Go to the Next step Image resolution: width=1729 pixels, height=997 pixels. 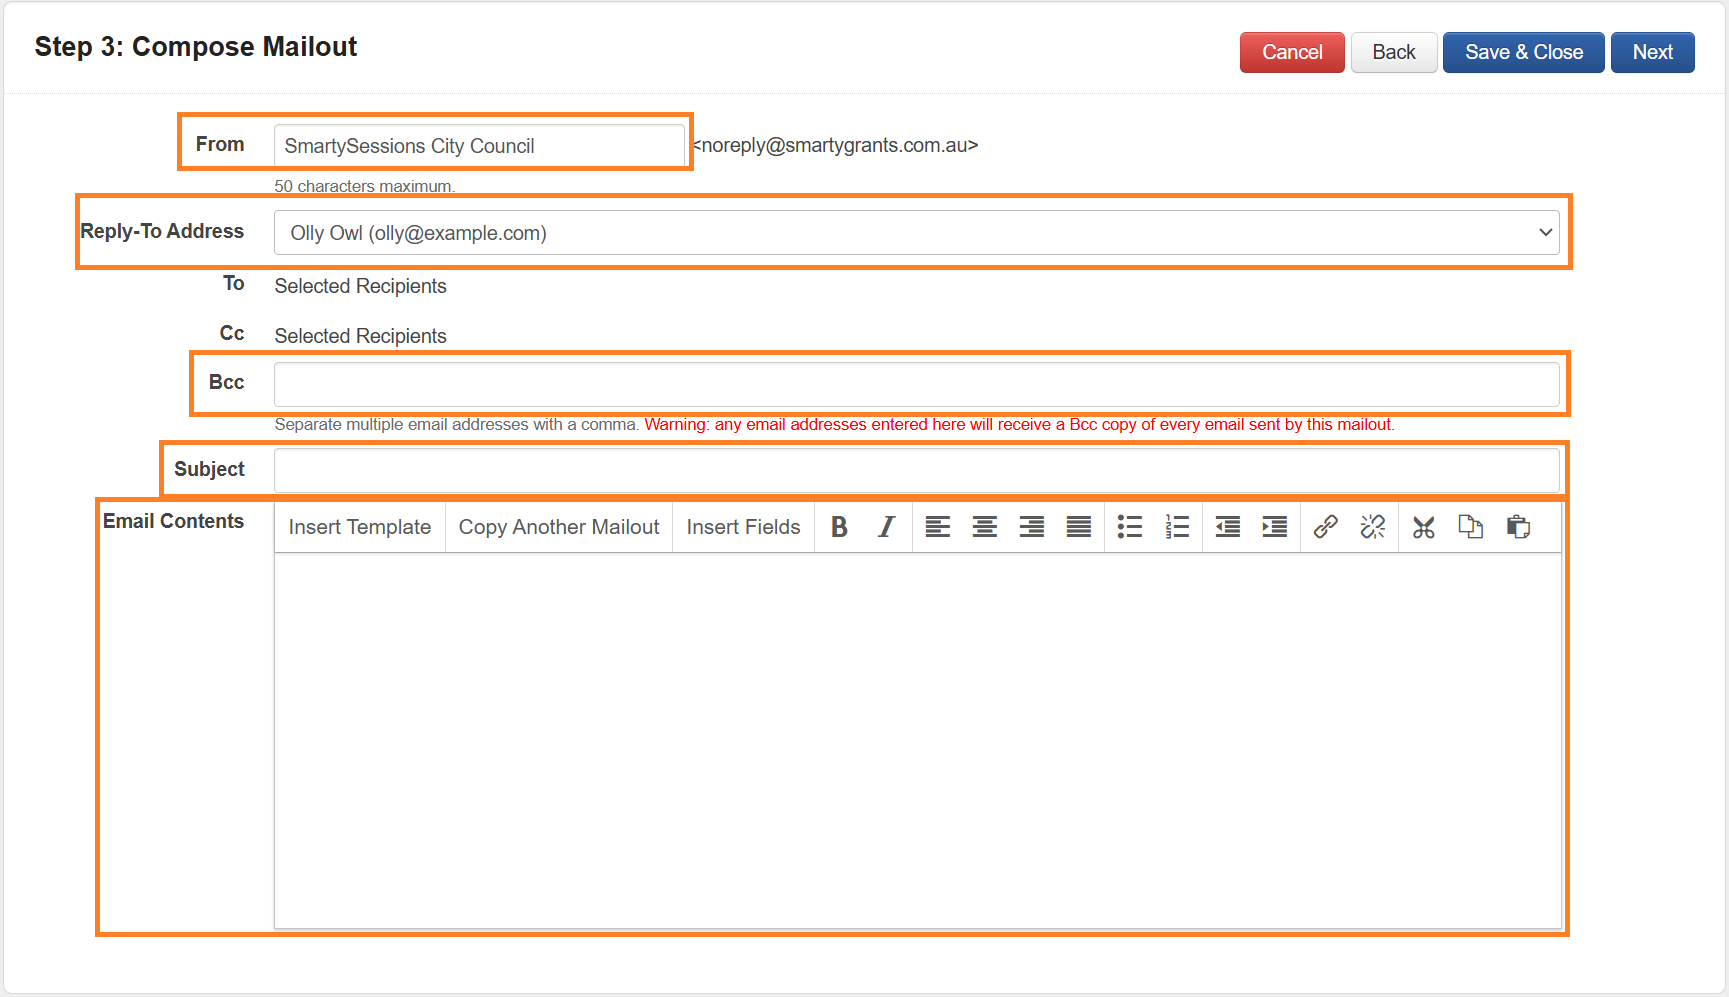click(1652, 53)
